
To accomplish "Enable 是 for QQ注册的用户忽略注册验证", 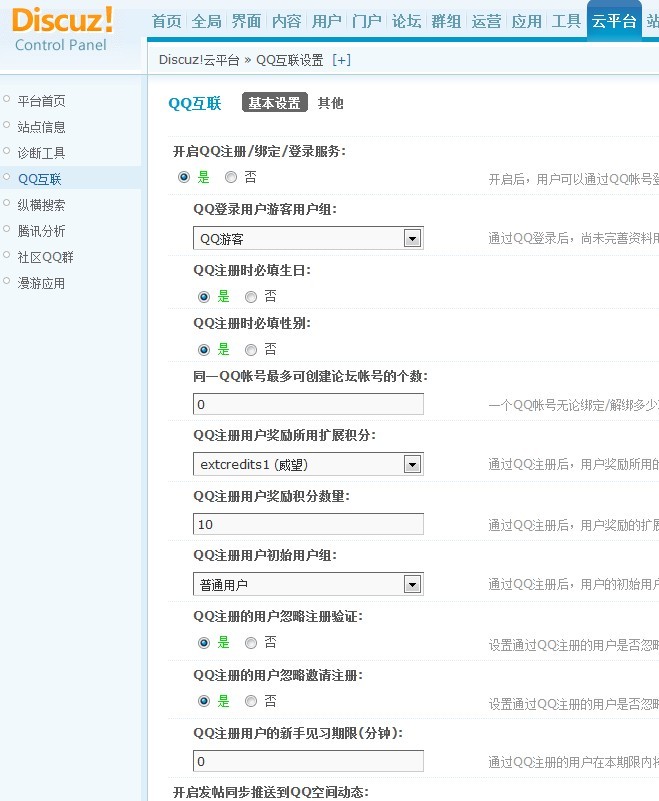I will tap(204, 643).
